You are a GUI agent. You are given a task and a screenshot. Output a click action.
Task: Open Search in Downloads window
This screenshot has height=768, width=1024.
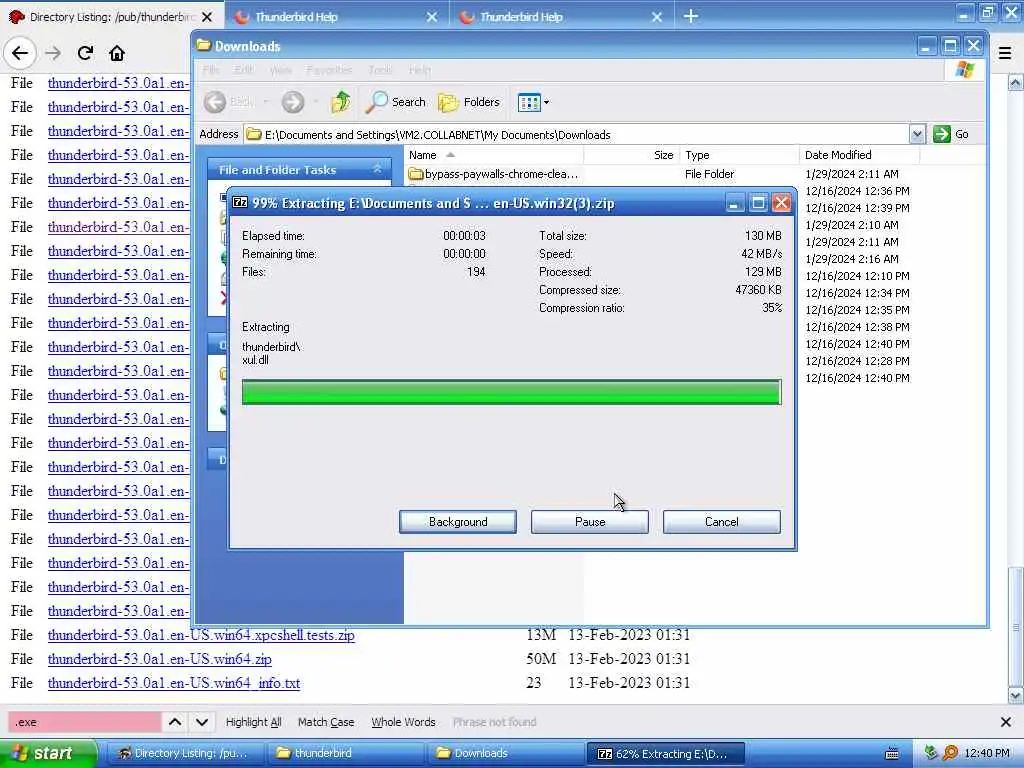[x=396, y=102]
